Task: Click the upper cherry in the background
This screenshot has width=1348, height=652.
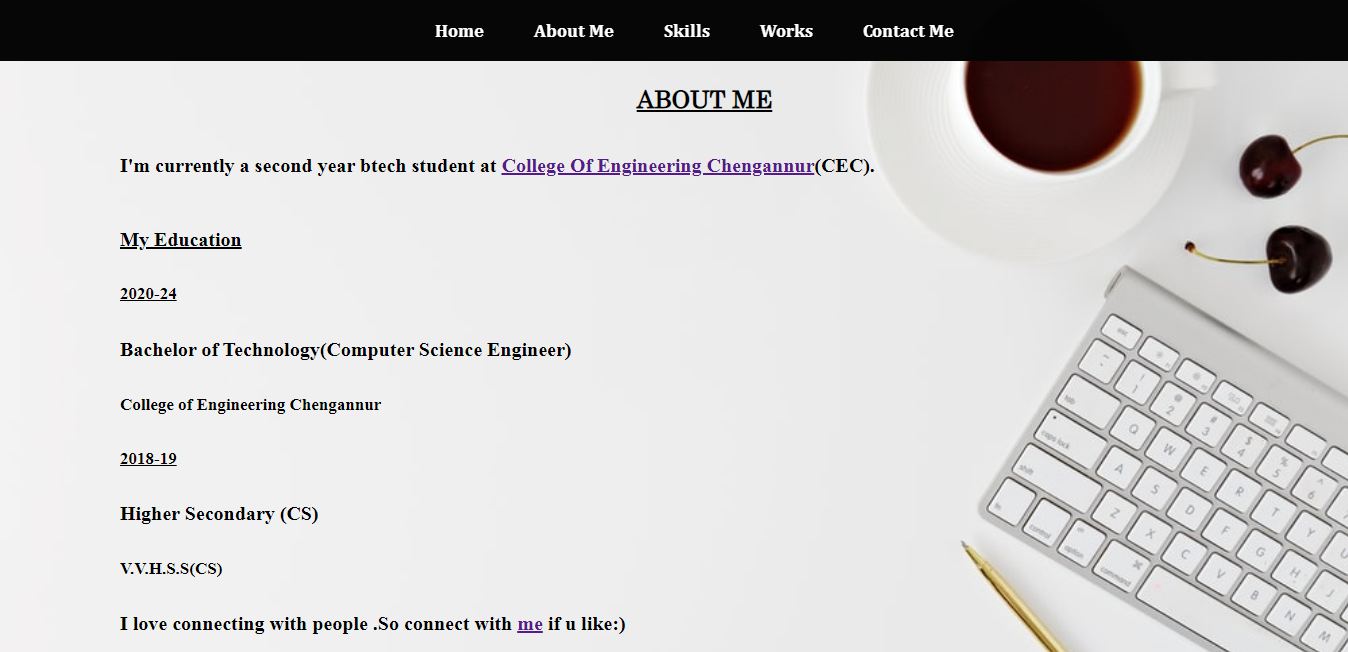Action: [1271, 165]
